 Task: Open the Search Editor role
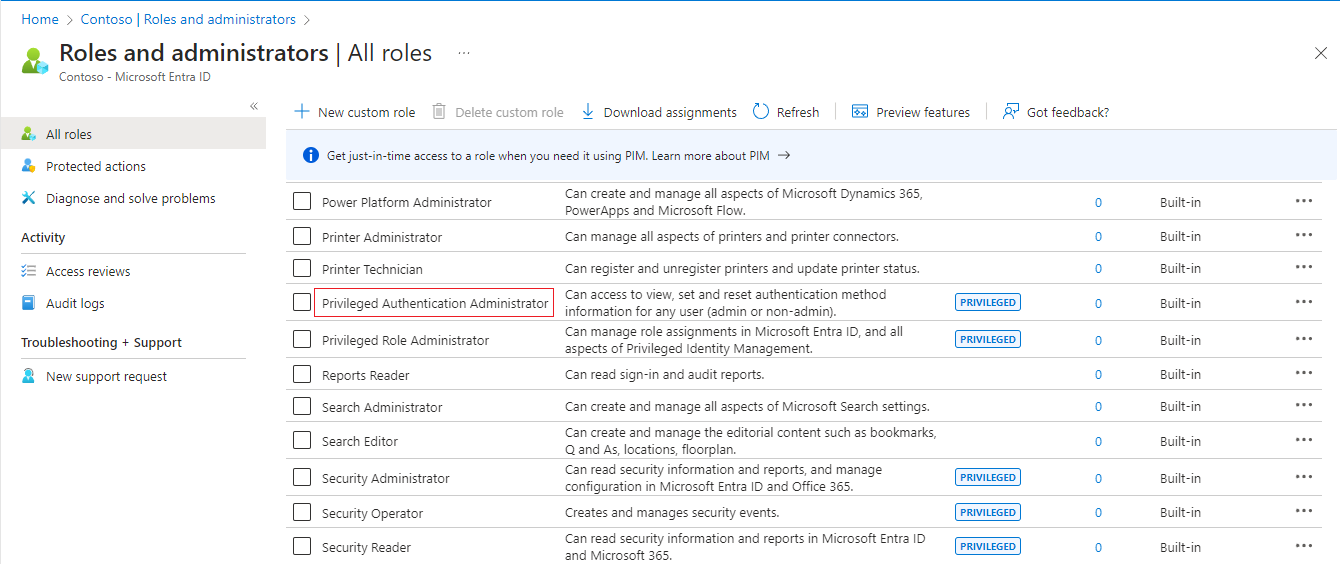pos(360,441)
